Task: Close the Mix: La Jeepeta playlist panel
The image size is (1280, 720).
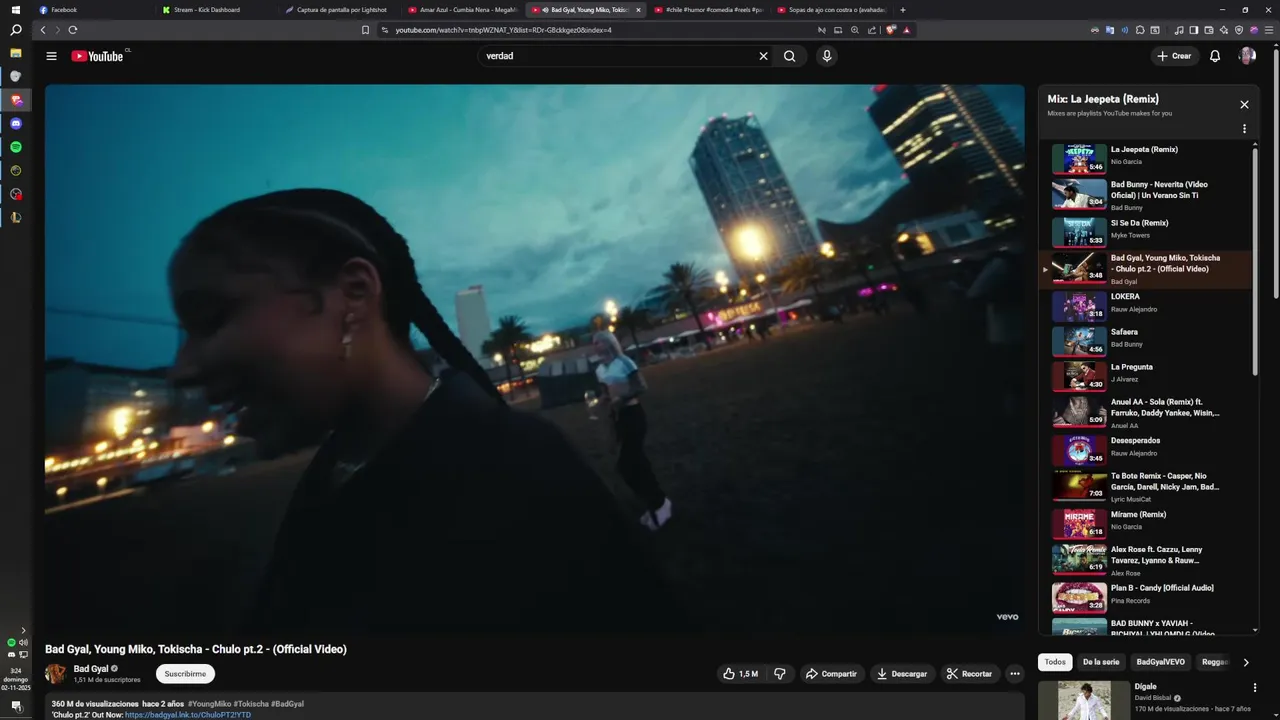Action: (1244, 104)
